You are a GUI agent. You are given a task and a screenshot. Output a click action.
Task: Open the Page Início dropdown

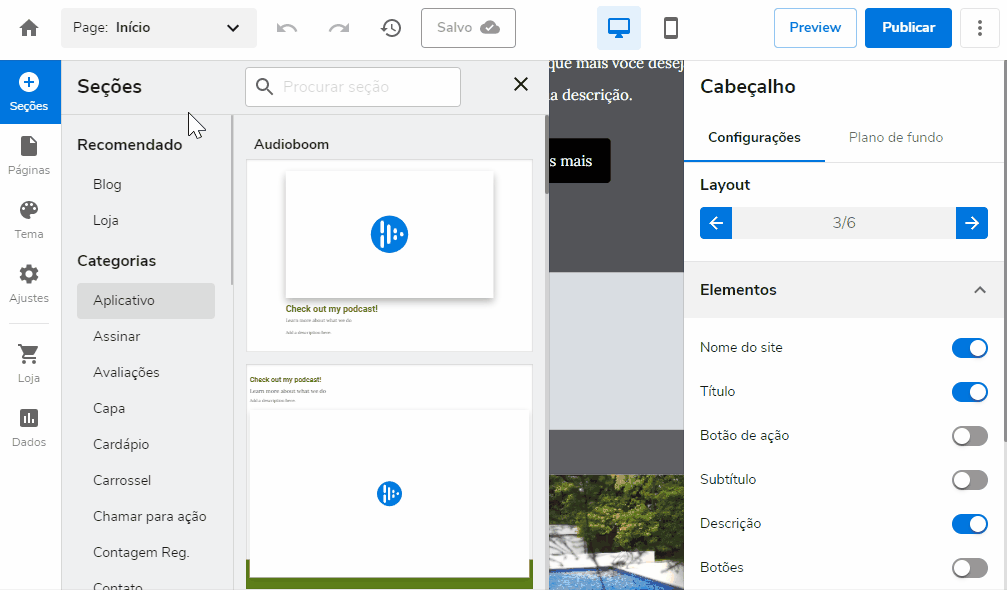pyautogui.click(x=159, y=28)
